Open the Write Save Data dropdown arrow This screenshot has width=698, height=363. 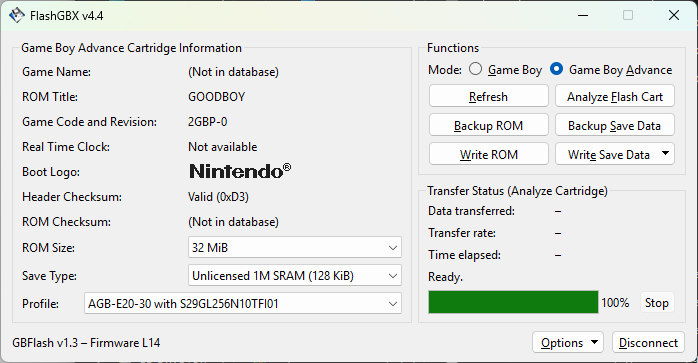[666, 154]
